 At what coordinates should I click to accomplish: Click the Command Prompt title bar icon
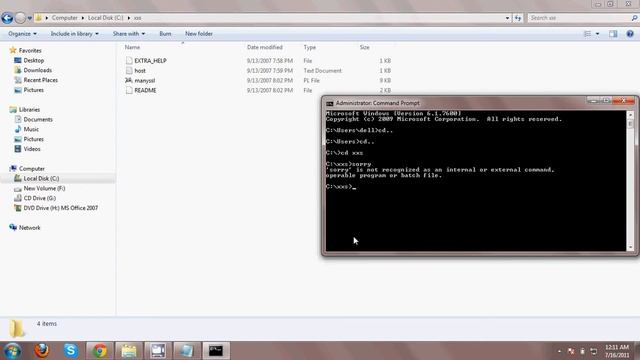click(x=330, y=103)
